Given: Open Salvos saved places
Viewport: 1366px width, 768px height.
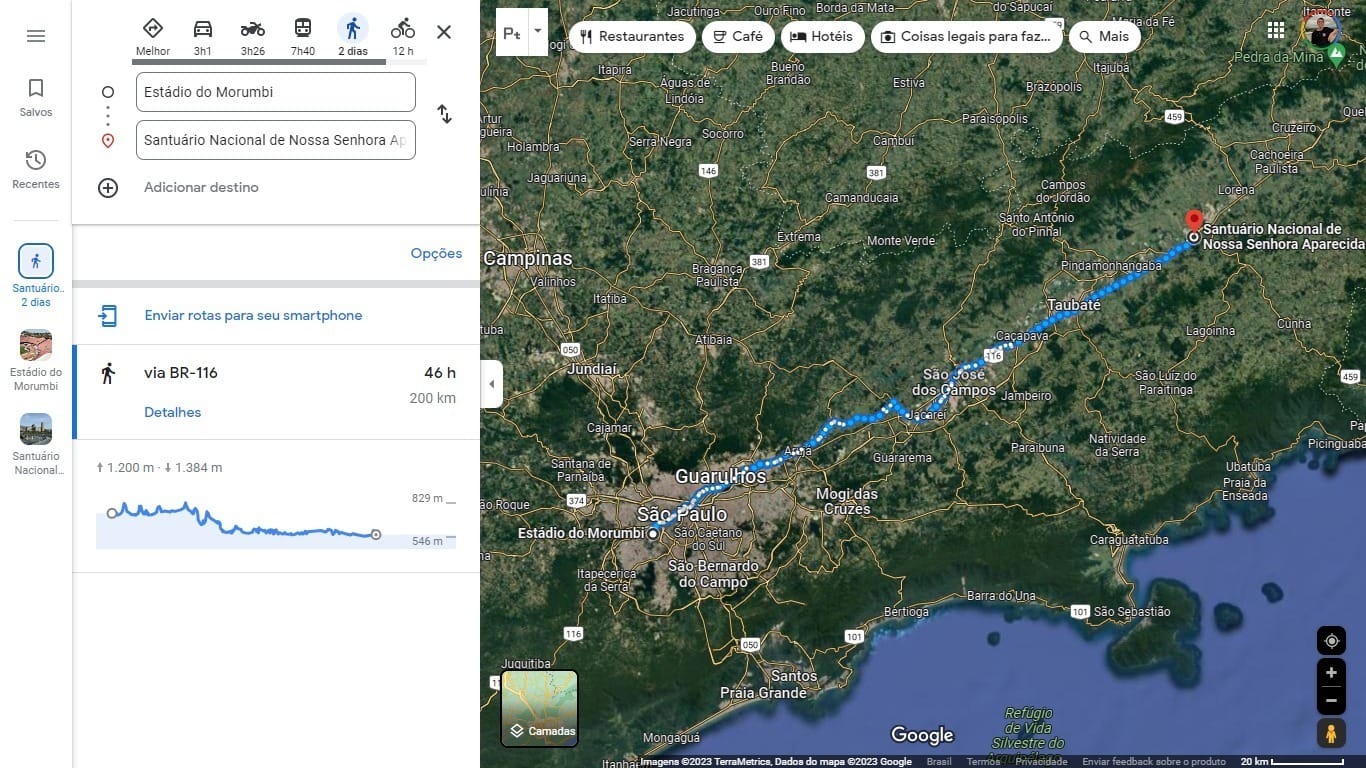Looking at the screenshot, I should click(x=36, y=98).
